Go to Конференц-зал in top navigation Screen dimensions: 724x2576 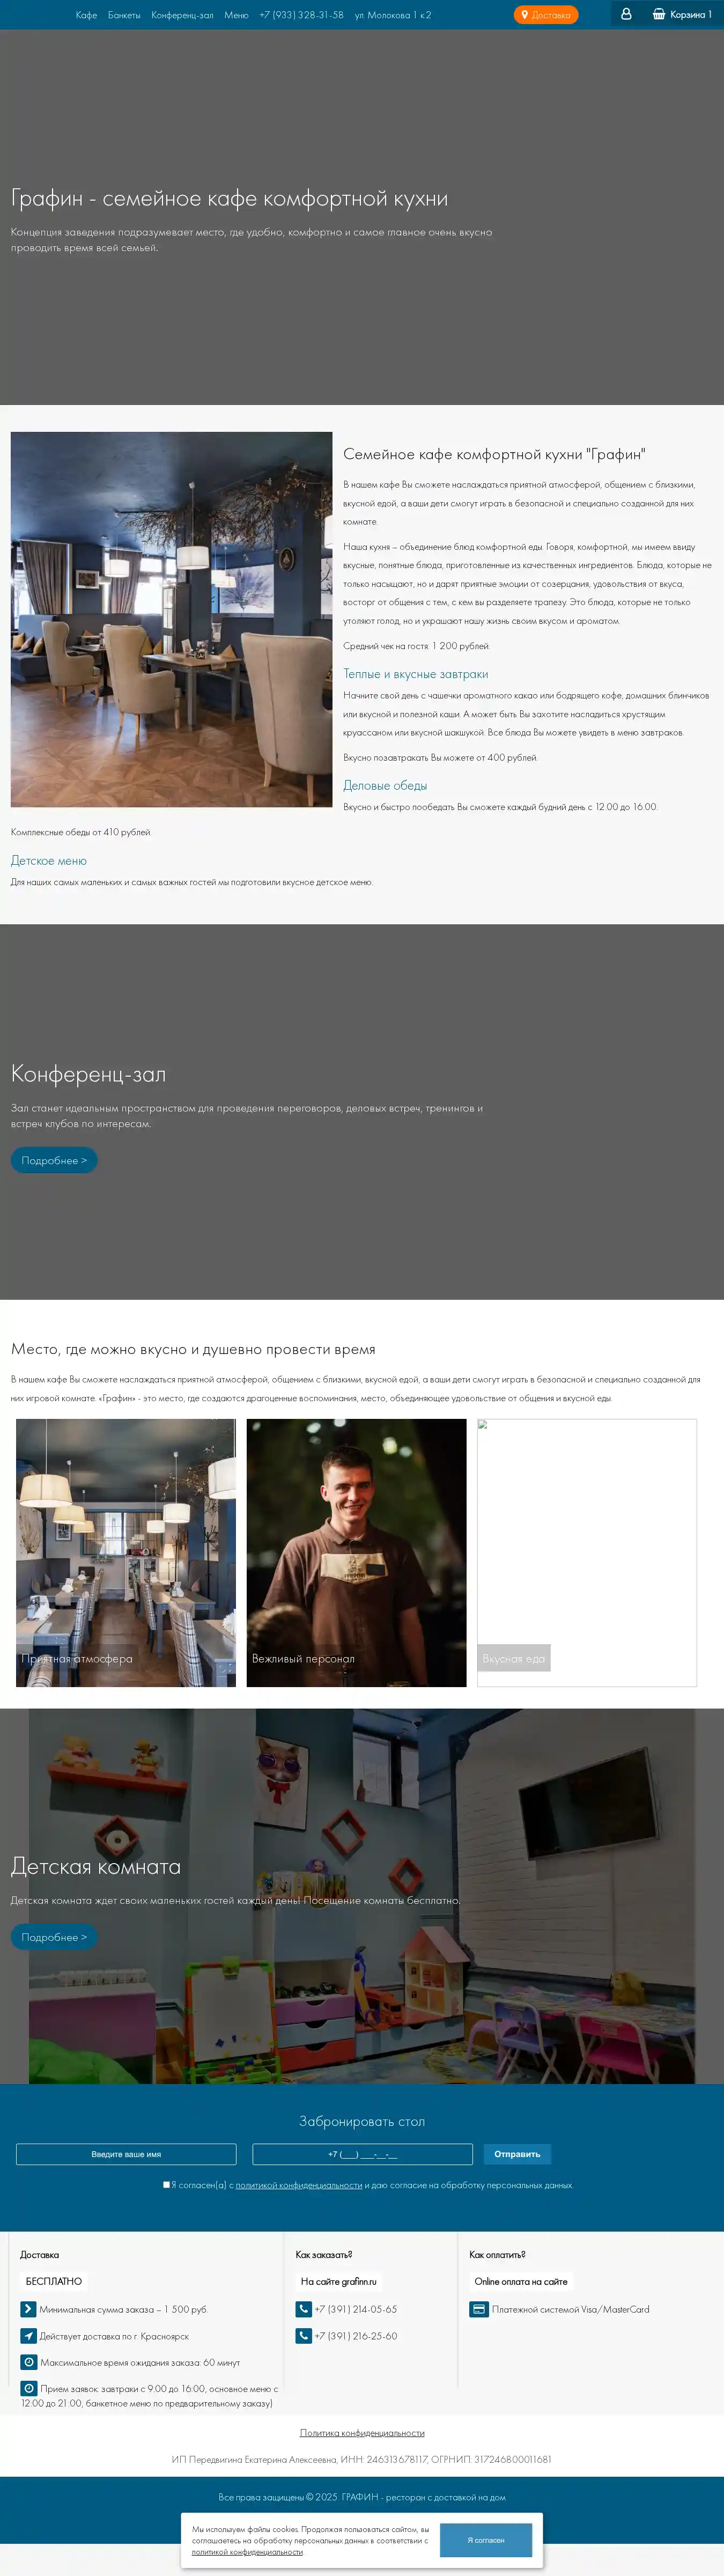click(x=182, y=15)
